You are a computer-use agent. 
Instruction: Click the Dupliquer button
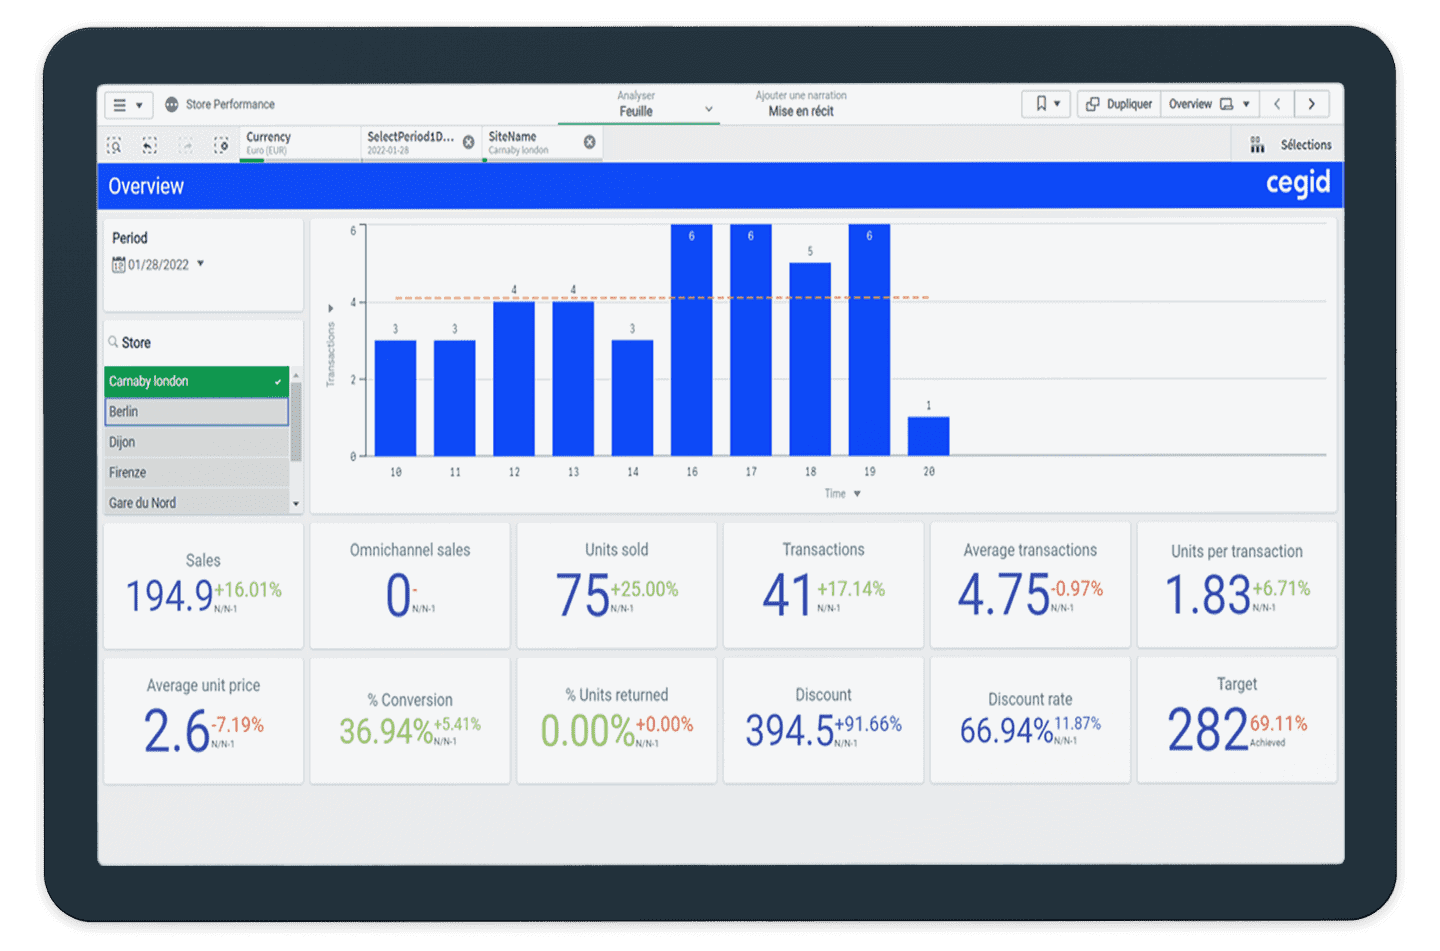(1119, 104)
